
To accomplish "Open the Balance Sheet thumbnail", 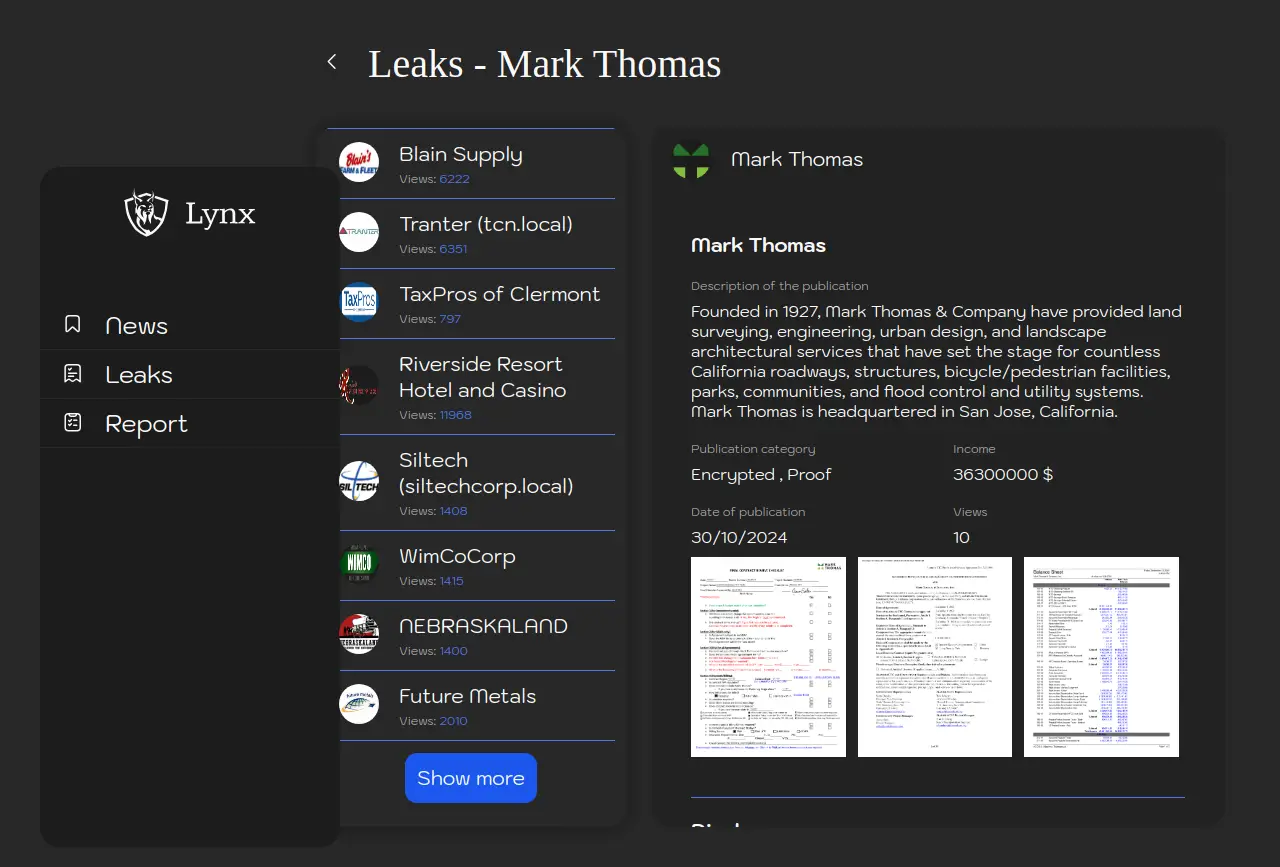I will [x=1101, y=657].
